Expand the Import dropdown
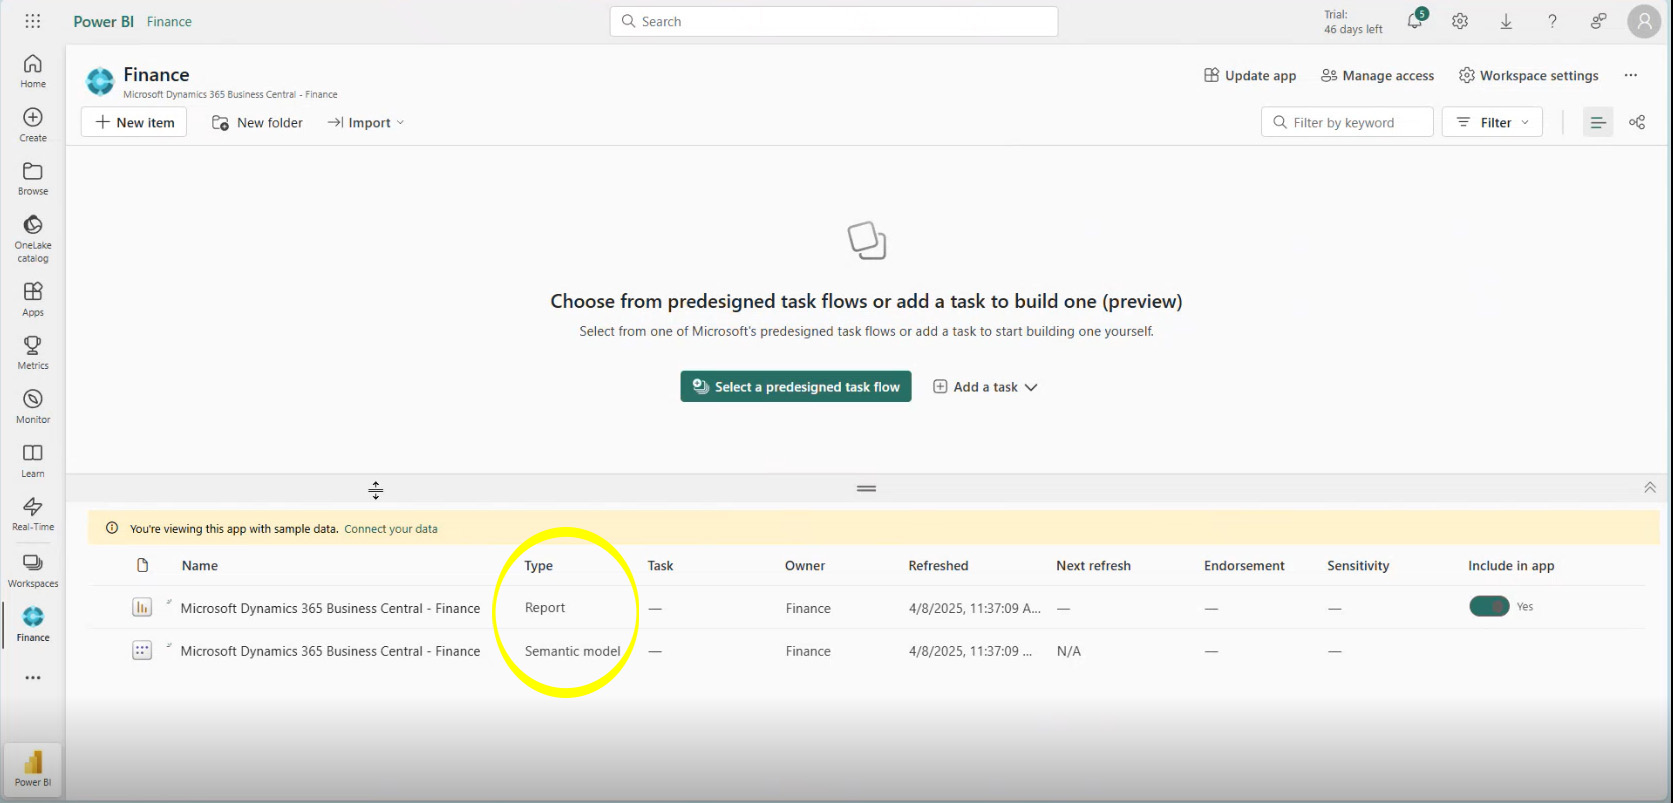This screenshot has width=1673, height=803. coord(366,122)
